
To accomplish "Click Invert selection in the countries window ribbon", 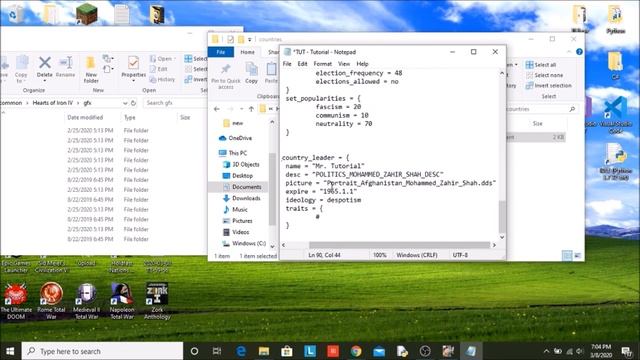I will pyautogui.click(x=549, y=86).
